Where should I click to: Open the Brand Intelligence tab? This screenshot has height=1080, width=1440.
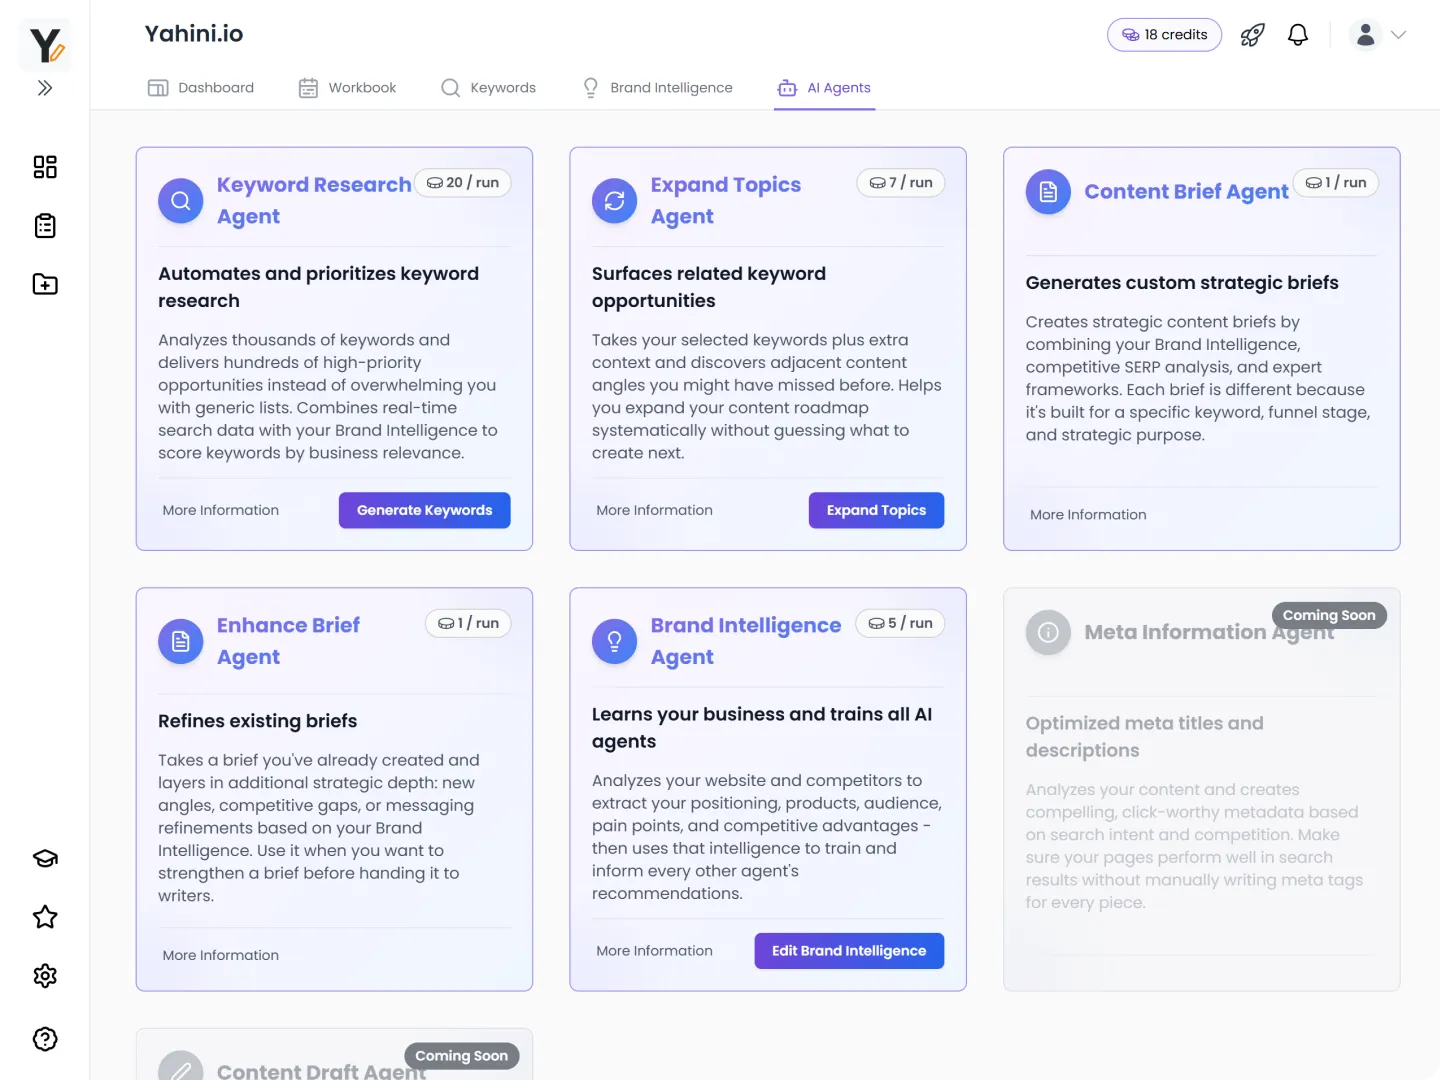tap(658, 88)
